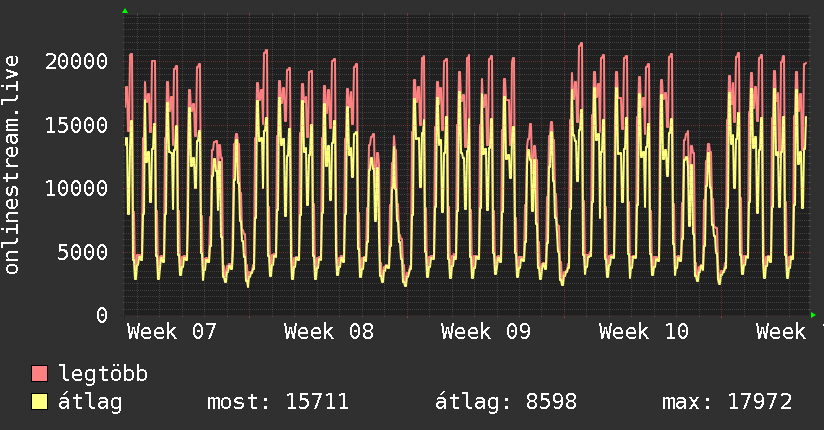Click the 15000 y-axis tick label
This screenshot has height=430, width=824.
click(78, 125)
